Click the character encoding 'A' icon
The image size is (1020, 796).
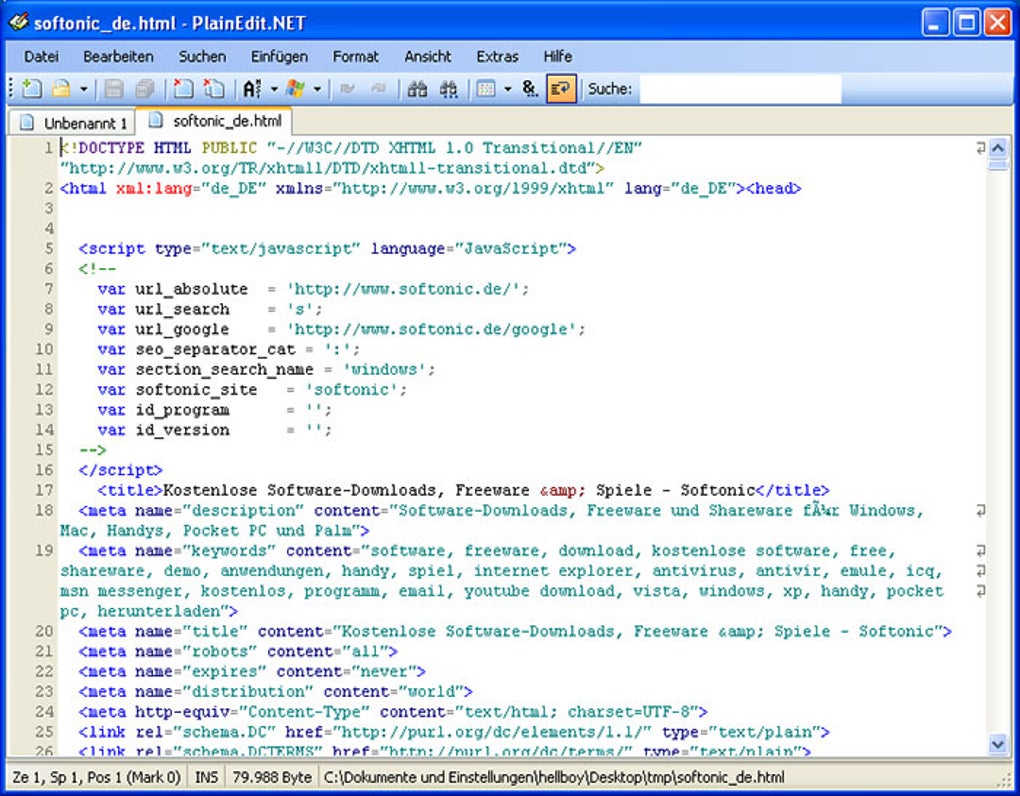[252, 88]
